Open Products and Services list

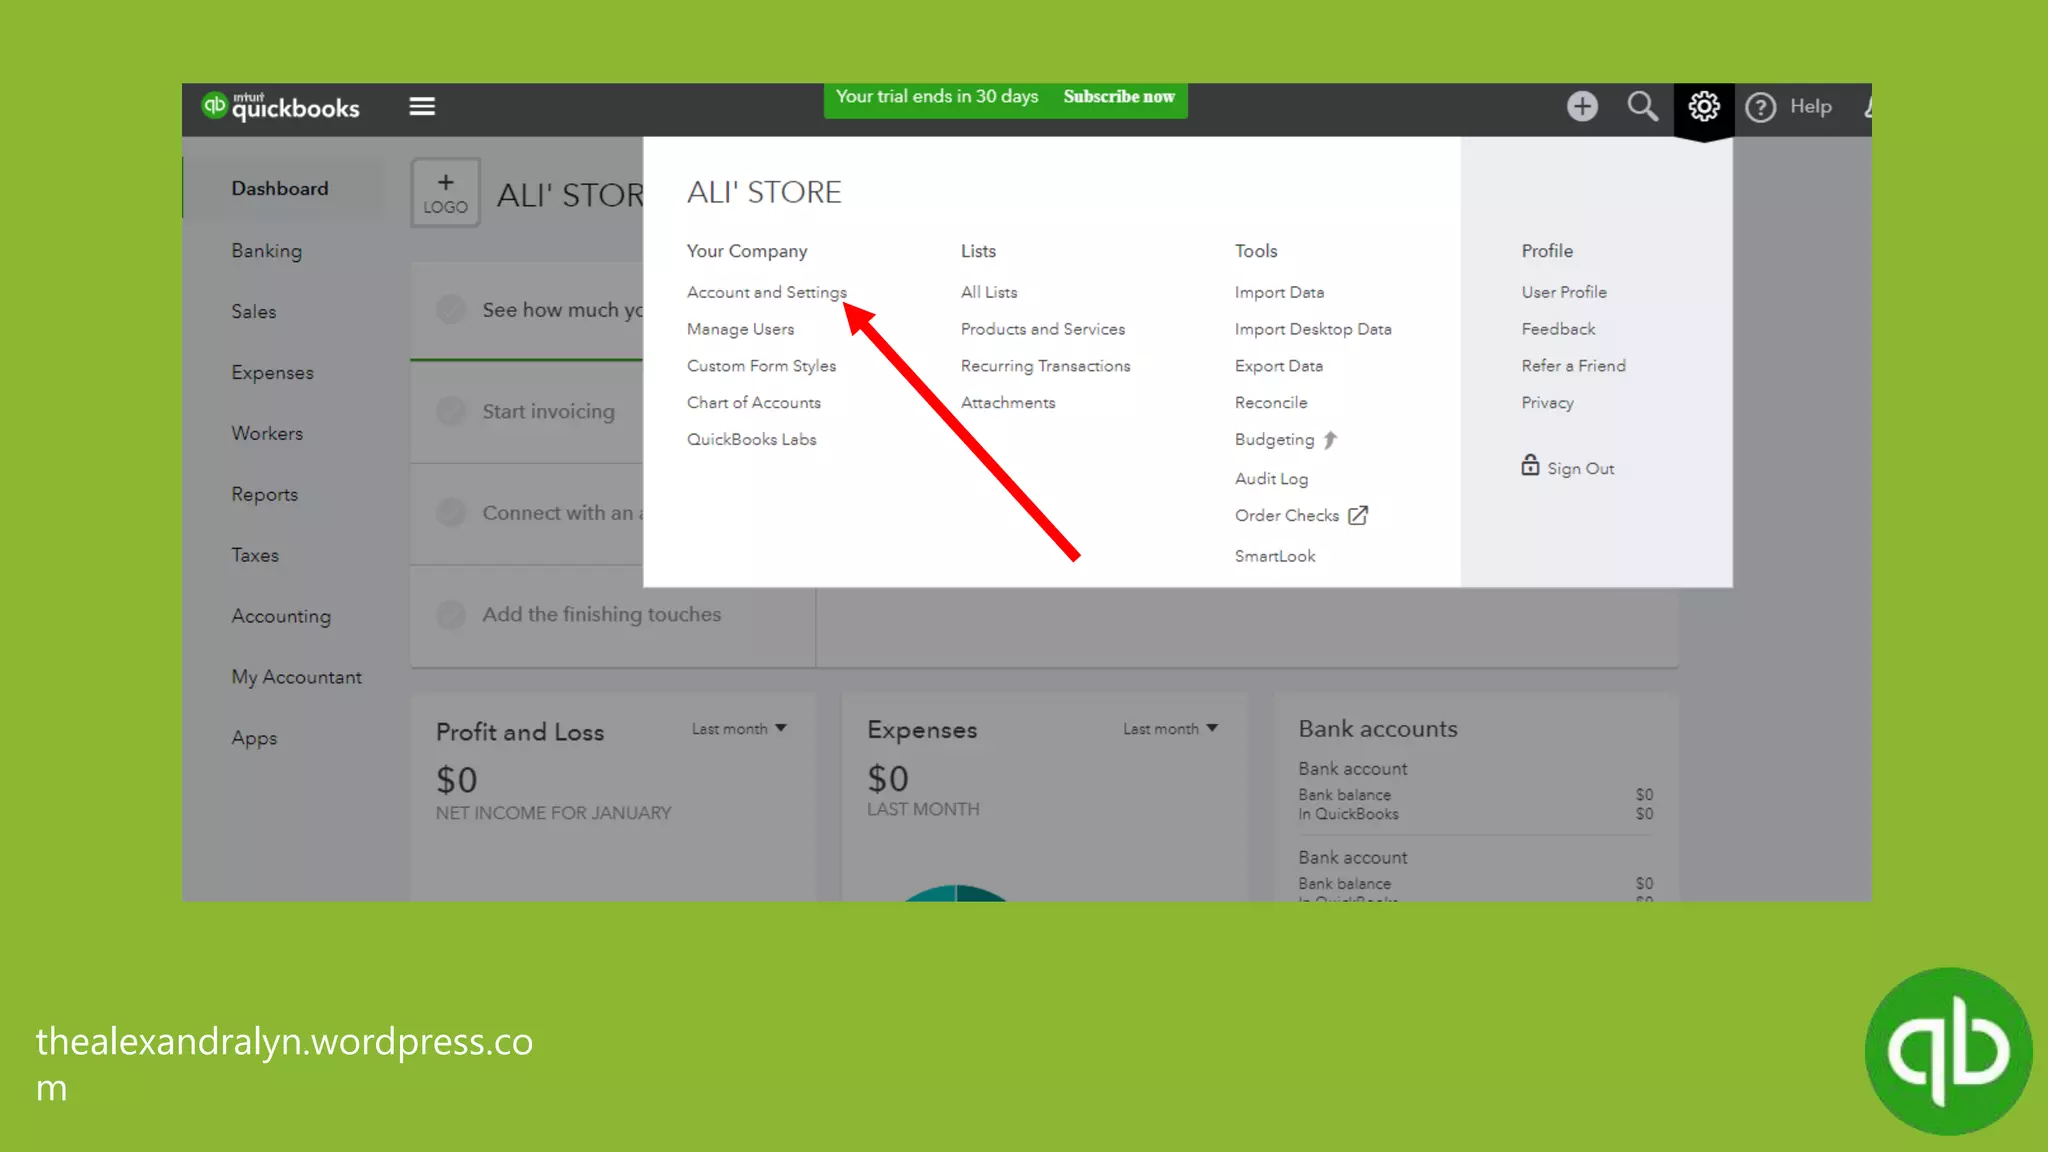[x=1042, y=329]
